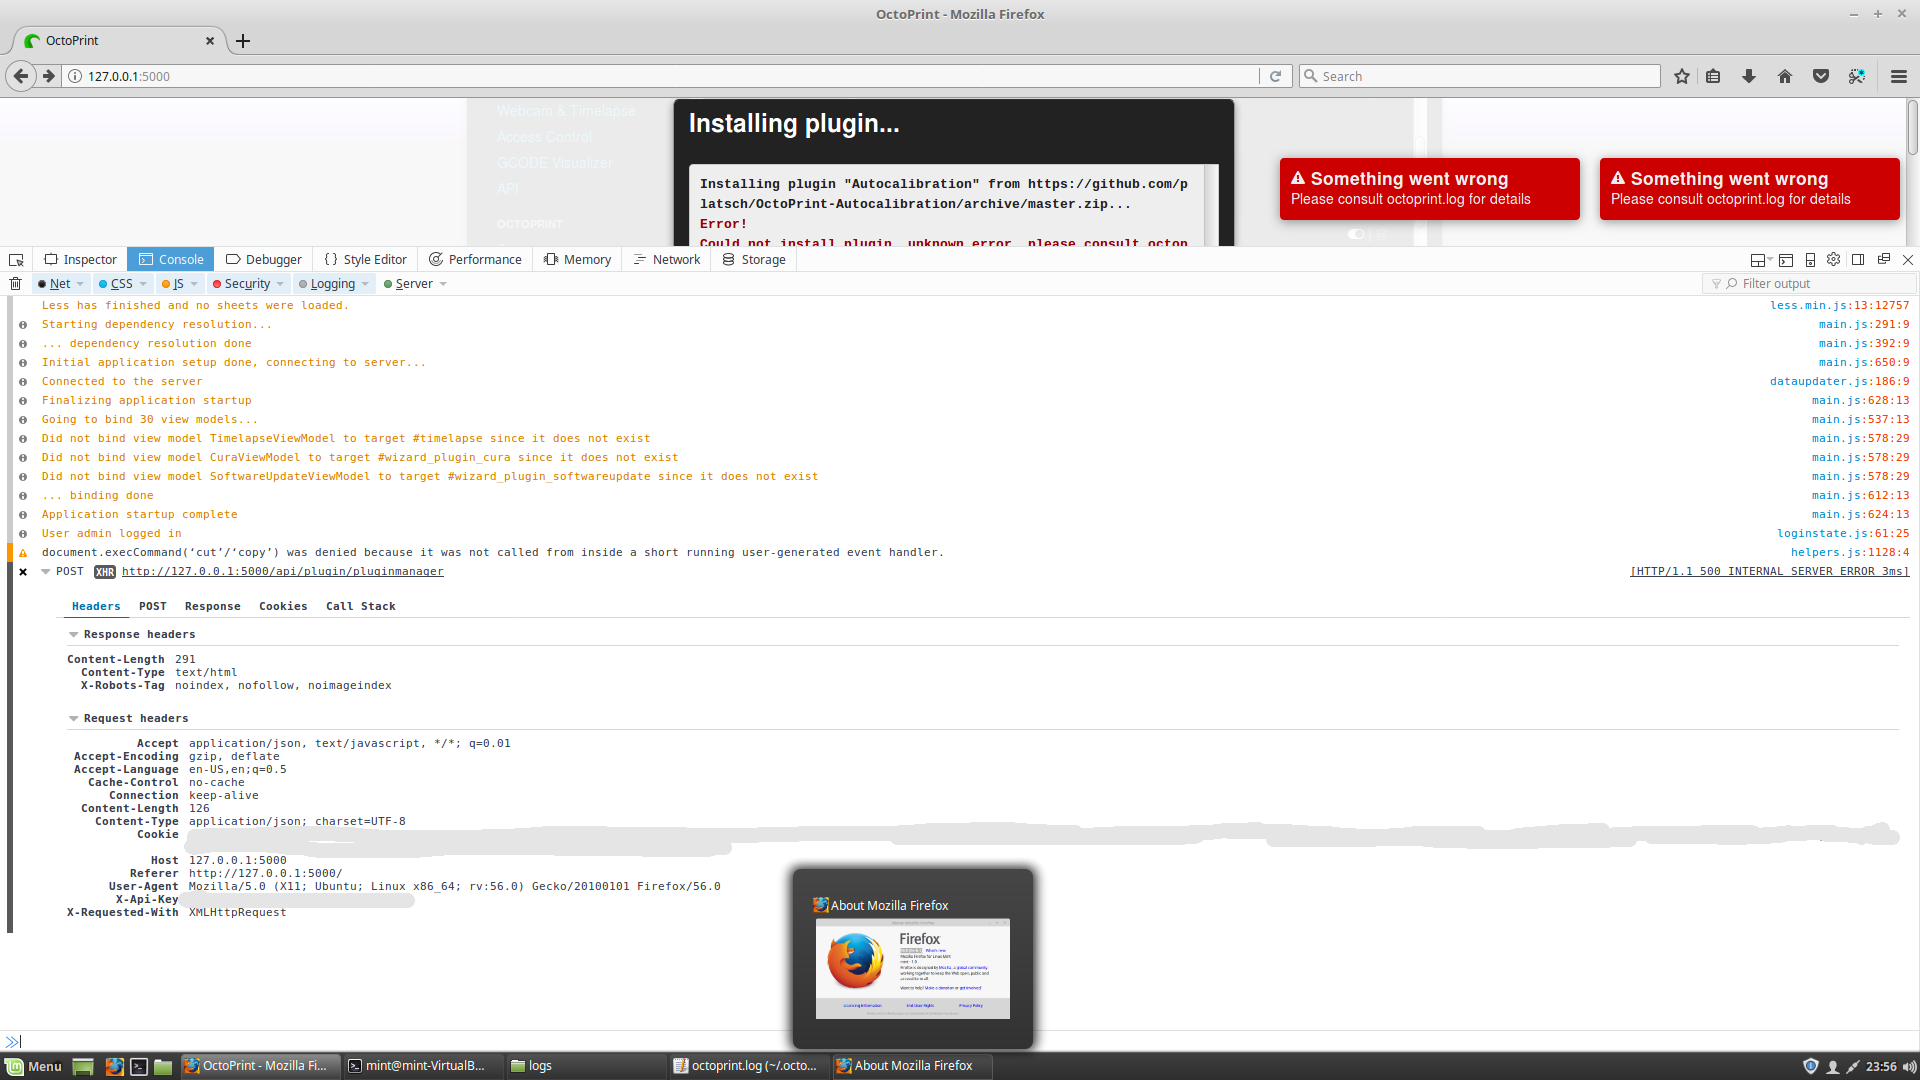Go to the home page

tap(1784, 75)
